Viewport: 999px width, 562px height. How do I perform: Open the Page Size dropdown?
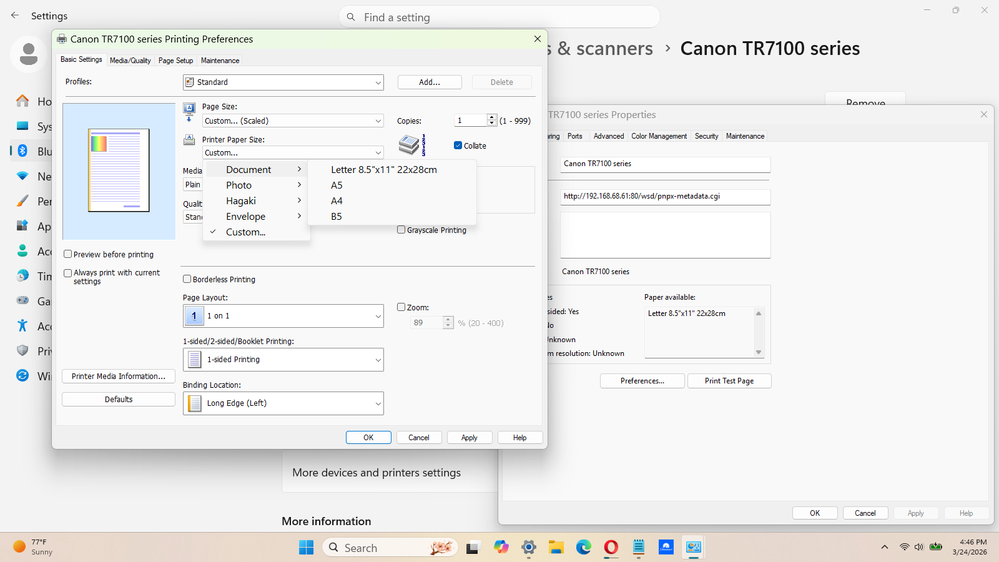coord(293,120)
